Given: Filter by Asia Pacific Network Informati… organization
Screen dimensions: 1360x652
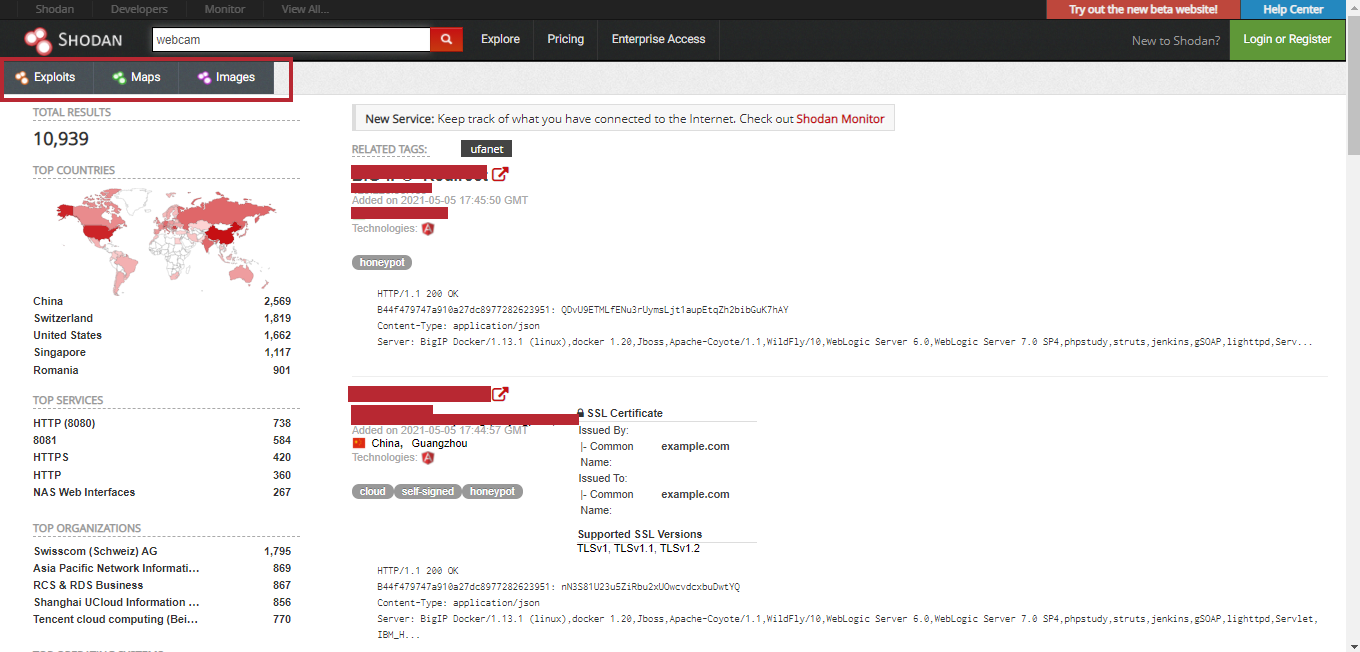Looking at the screenshot, I should coord(116,568).
